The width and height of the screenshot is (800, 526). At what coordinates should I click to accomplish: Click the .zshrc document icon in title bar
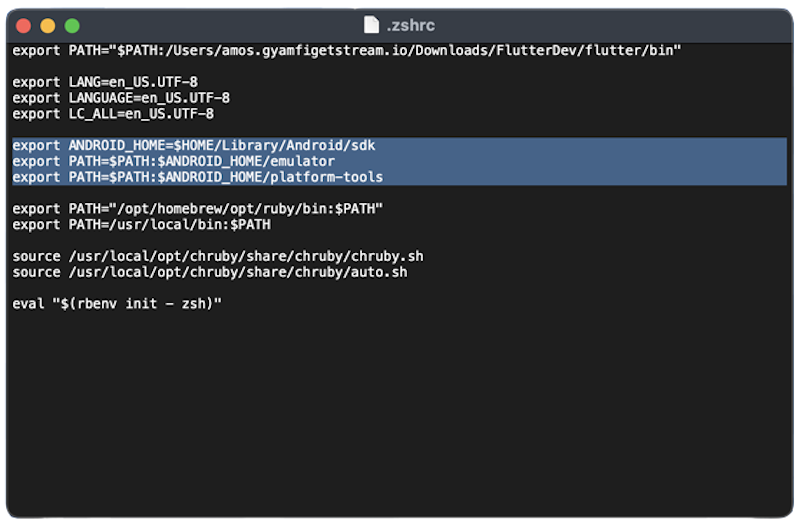(371, 24)
